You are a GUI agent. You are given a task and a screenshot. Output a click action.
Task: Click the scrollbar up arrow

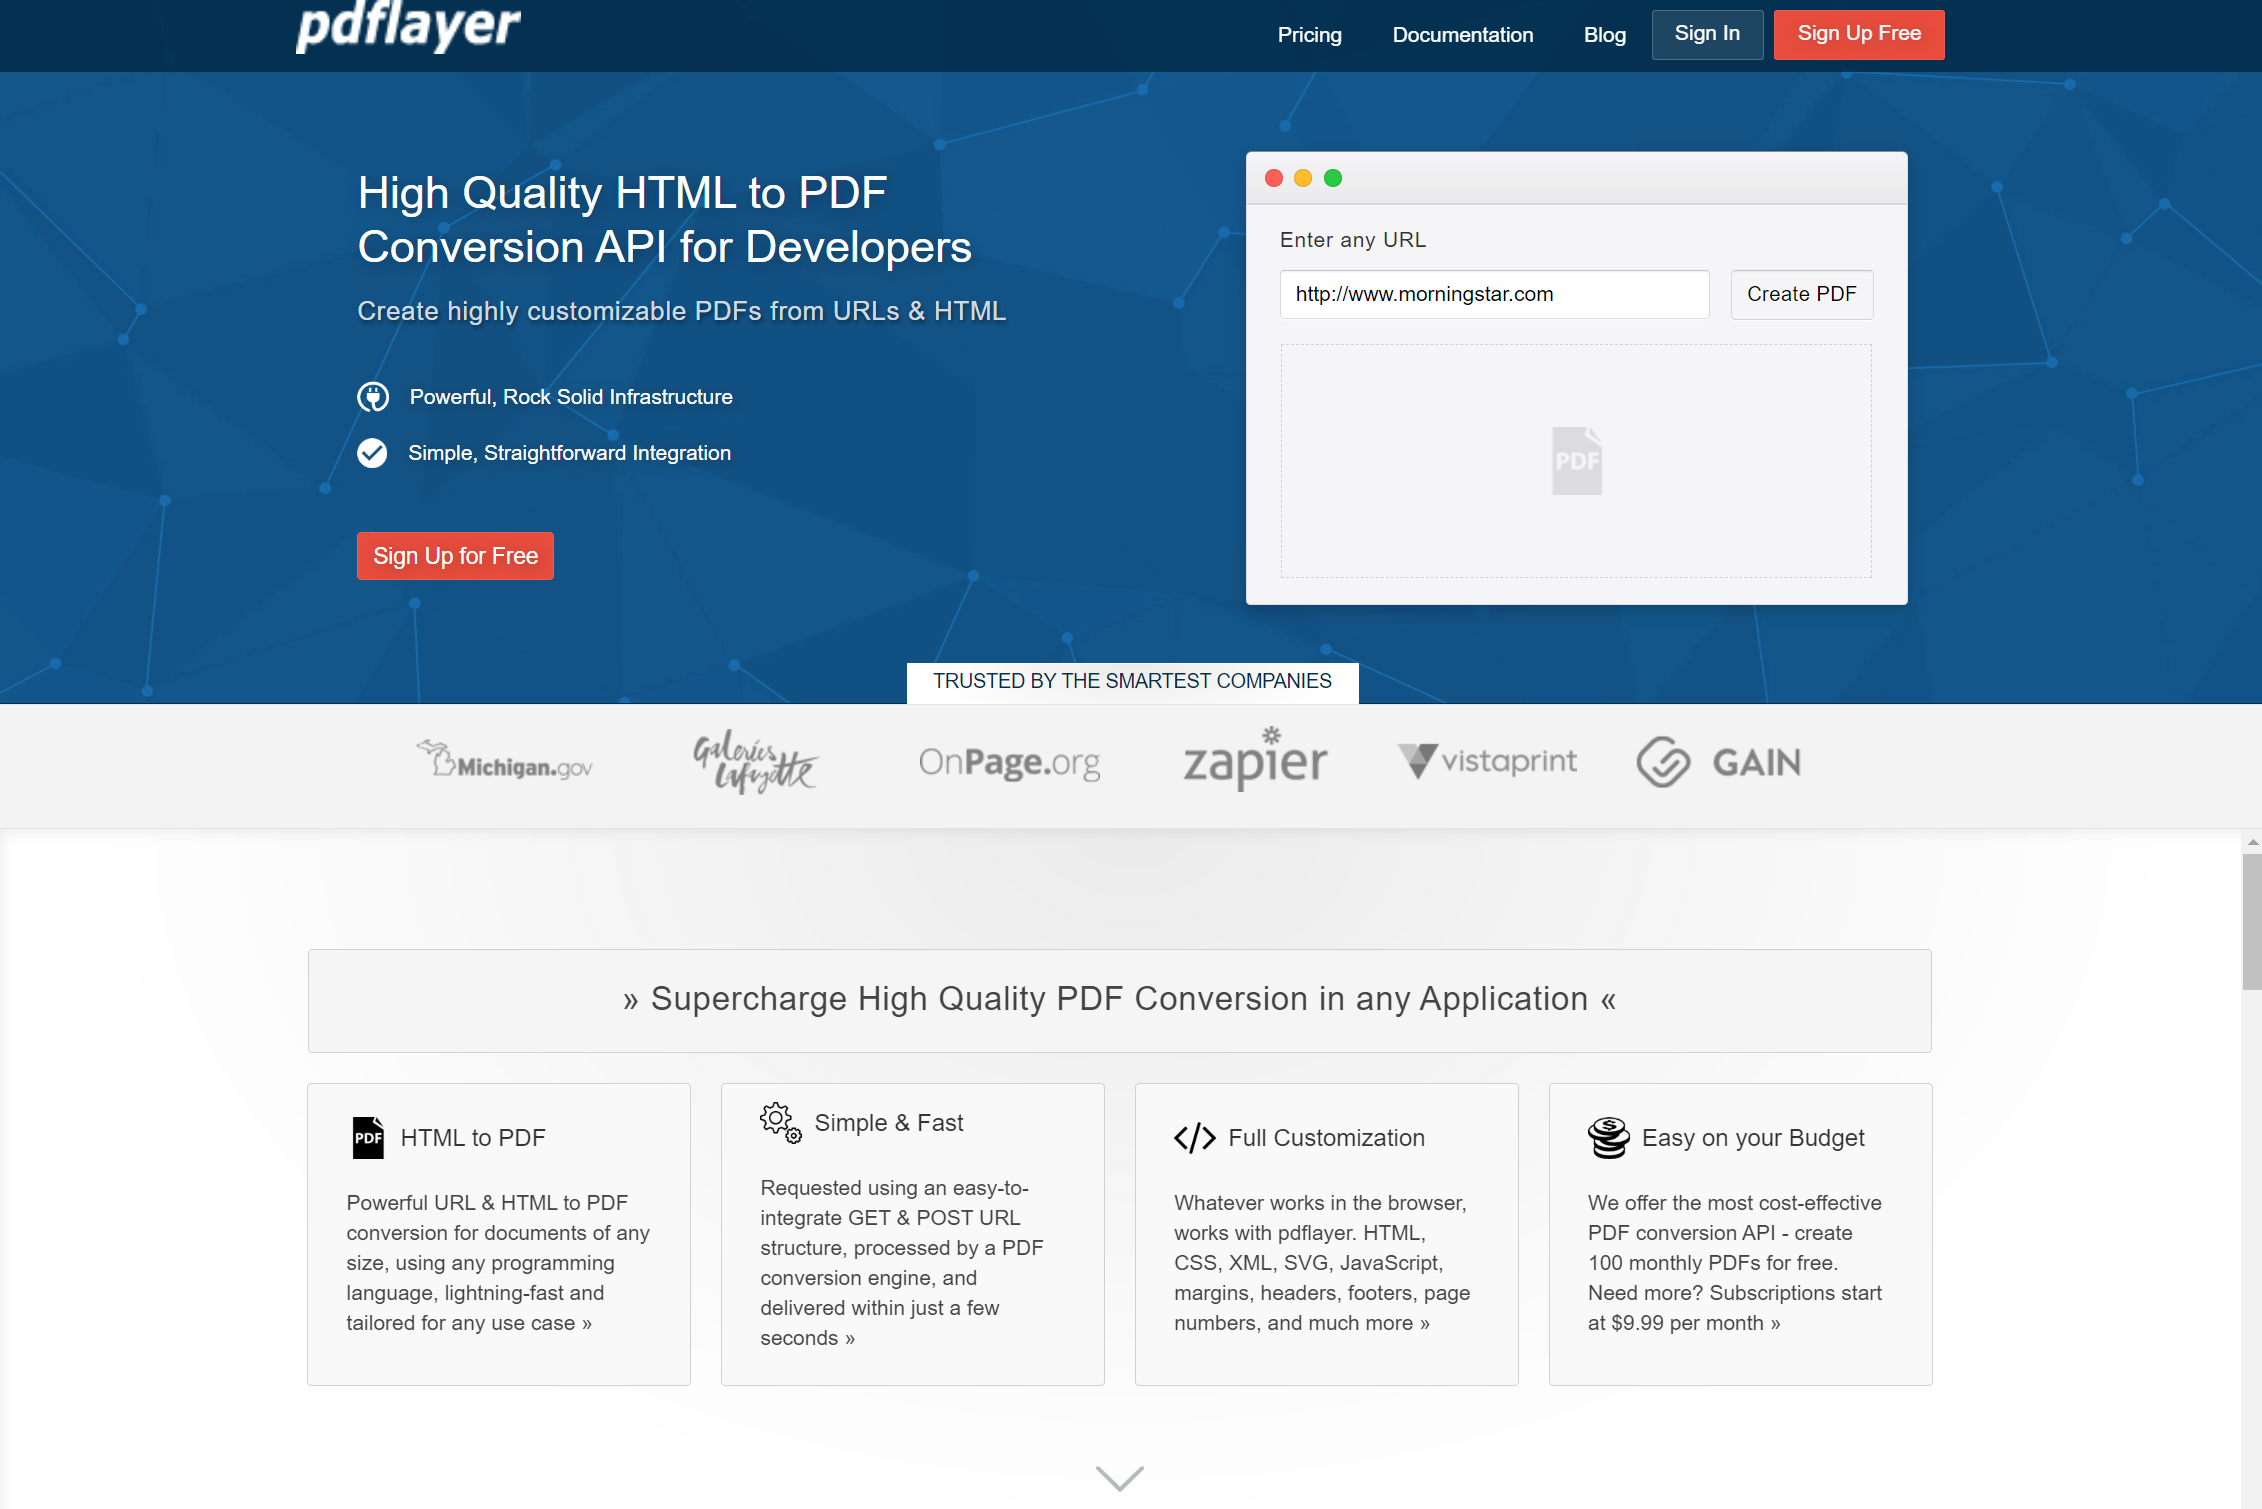(x=2252, y=842)
